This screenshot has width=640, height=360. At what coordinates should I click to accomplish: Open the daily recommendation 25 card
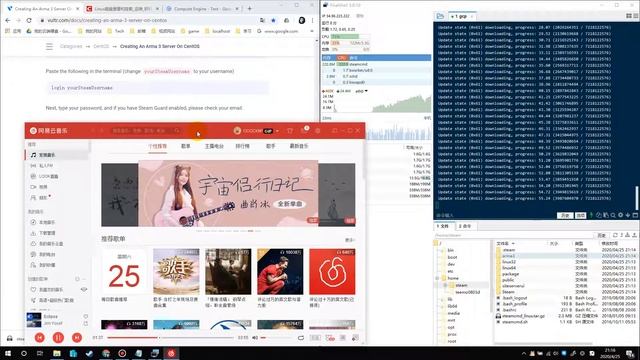124,272
